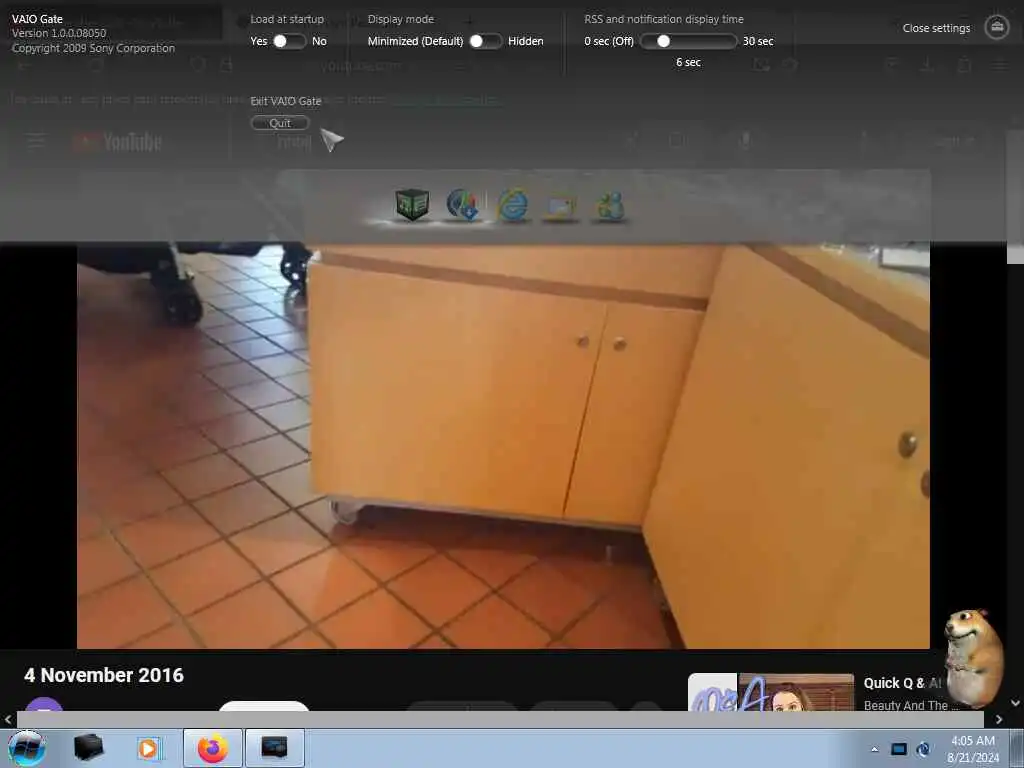Click the vertical scrollbar thumb
The width and height of the screenshot is (1024, 768).
[1016, 197]
